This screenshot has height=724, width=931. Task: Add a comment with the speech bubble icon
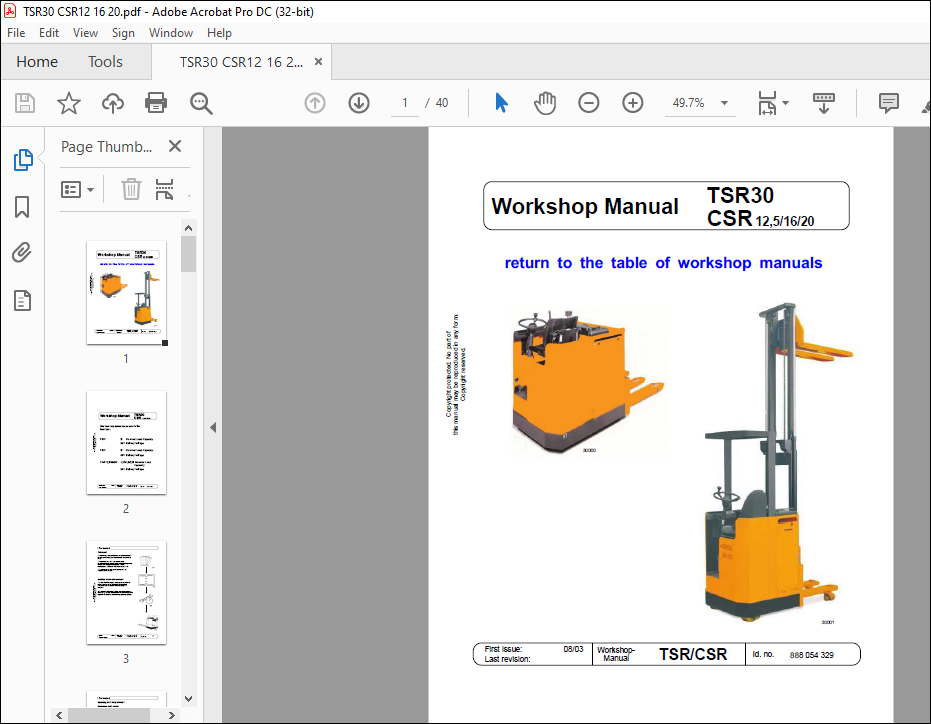pos(888,103)
